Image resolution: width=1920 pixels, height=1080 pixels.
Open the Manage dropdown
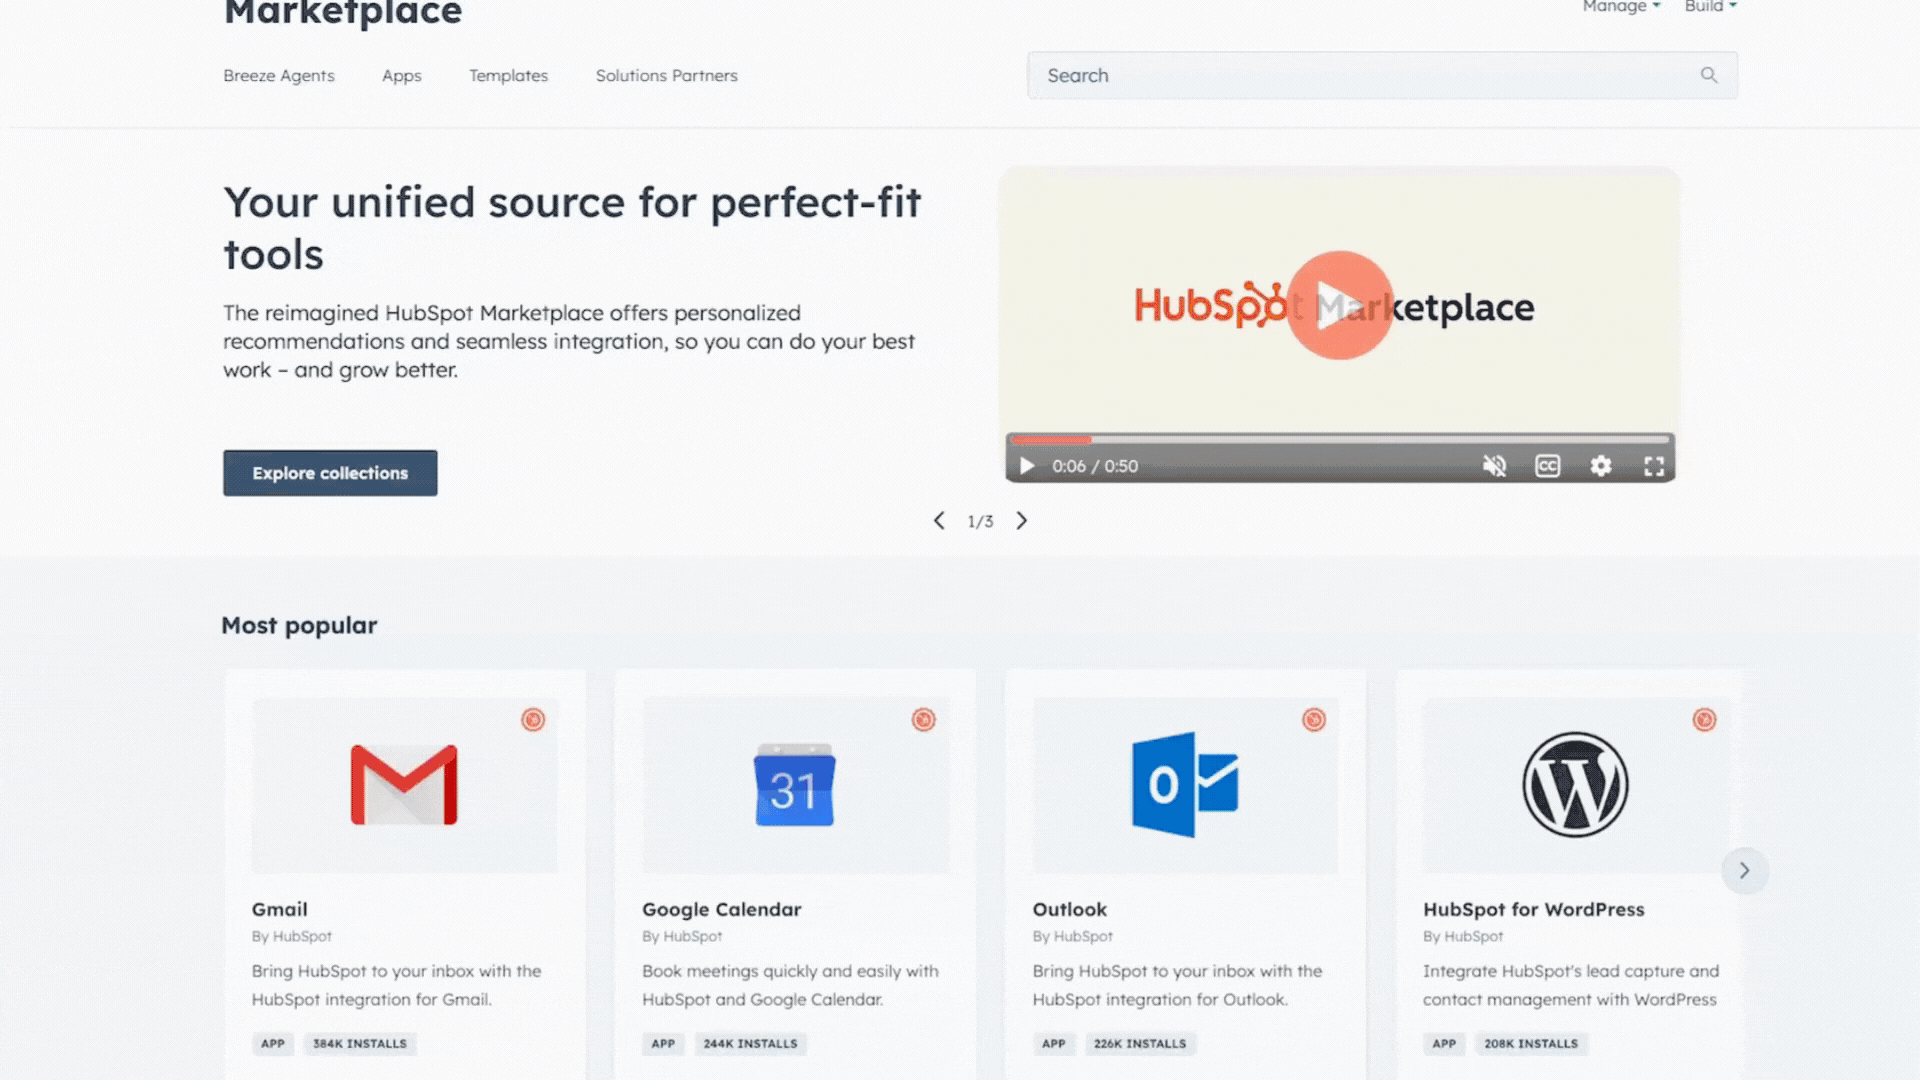point(1621,7)
